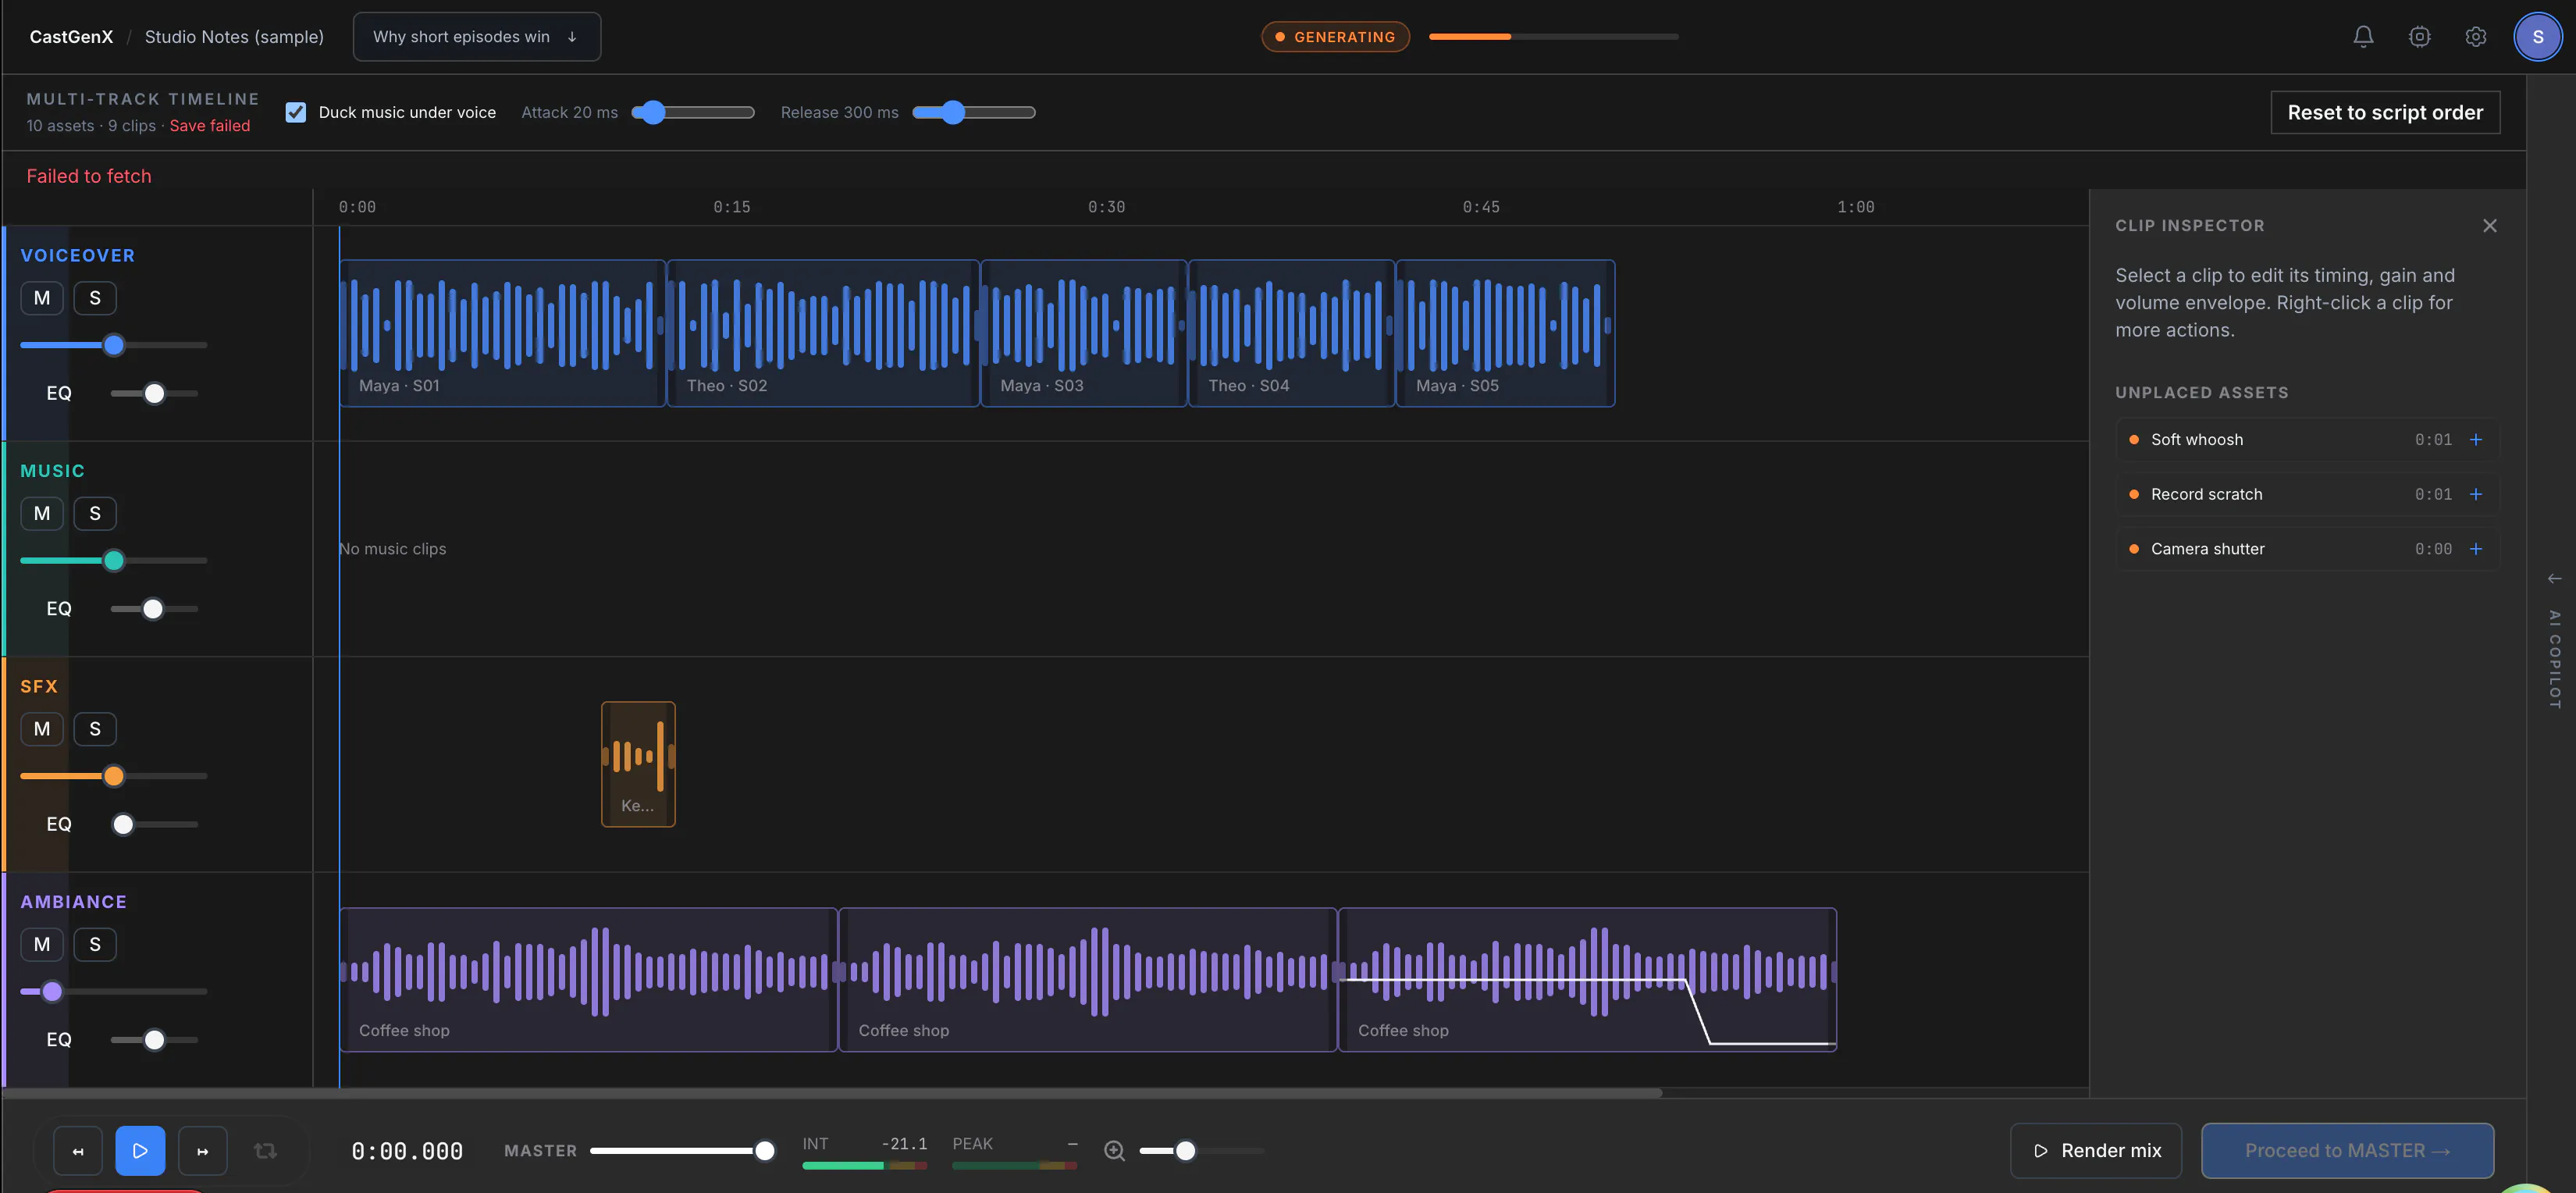Mute the SFX track

point(42,729)
